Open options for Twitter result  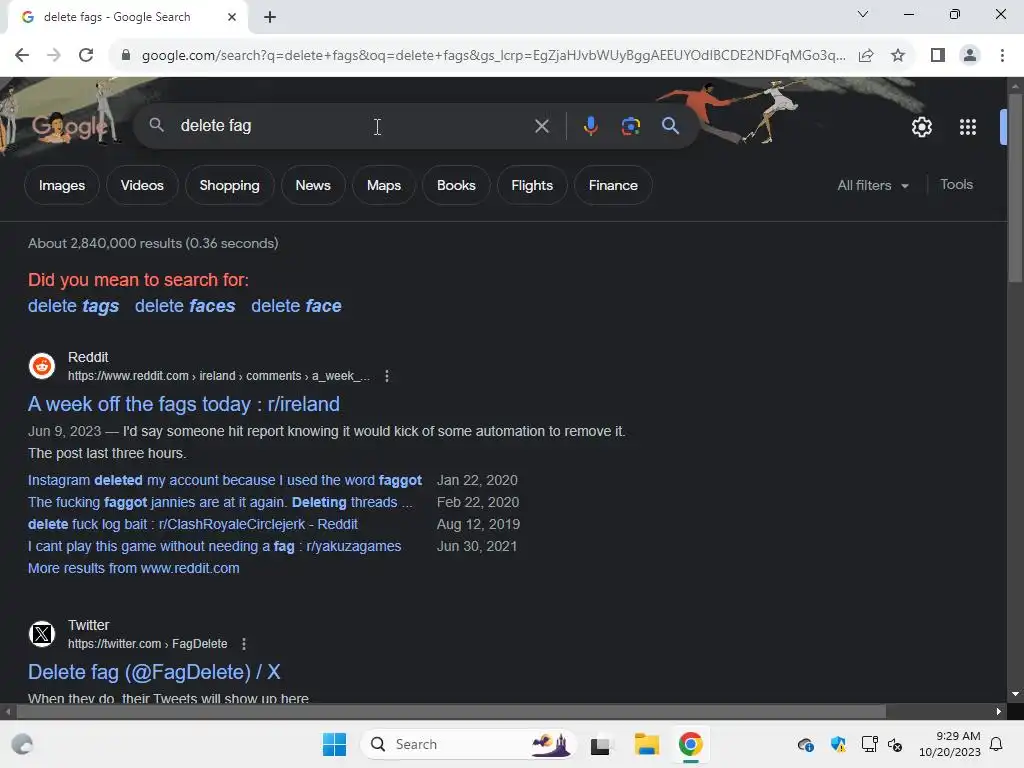coord(244,644)
